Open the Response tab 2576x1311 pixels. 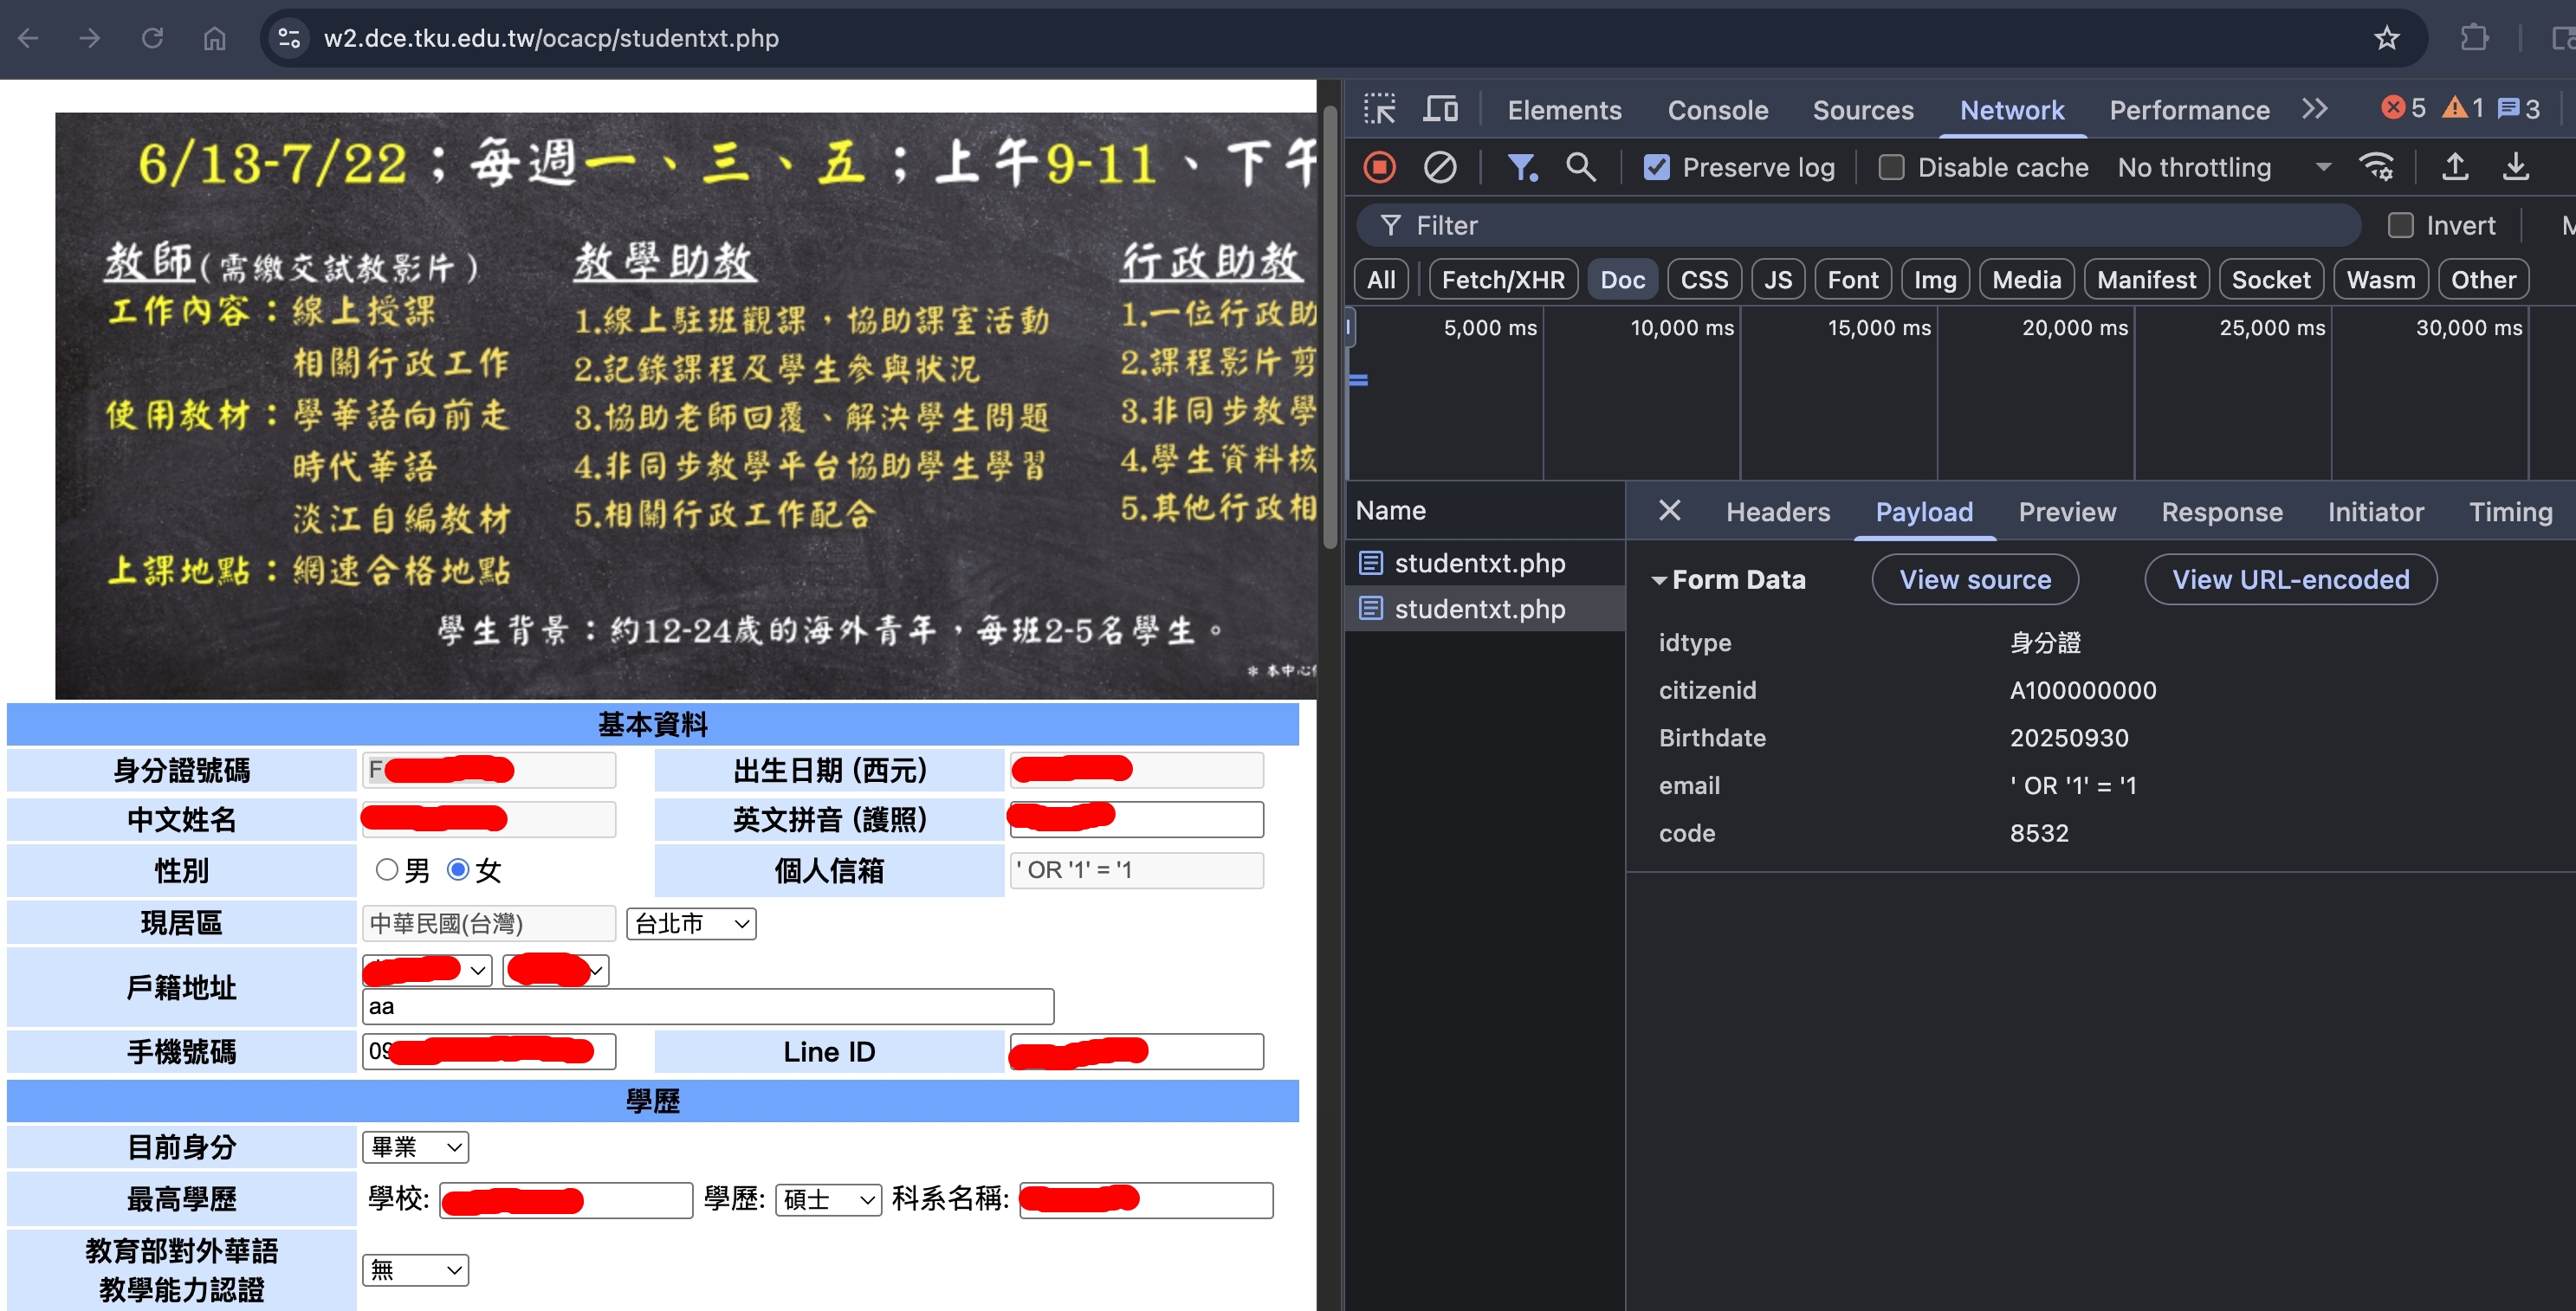click(x=2222, y=511)
